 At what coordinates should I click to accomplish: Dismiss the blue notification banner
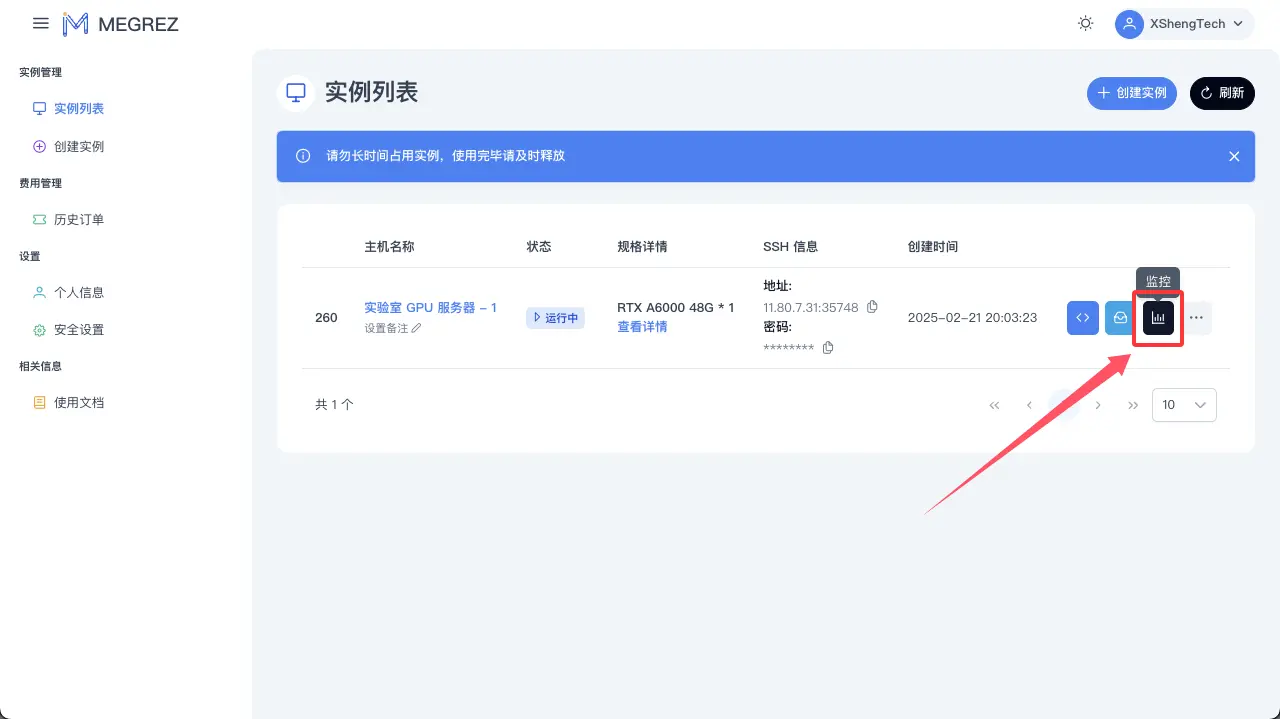click(1234, 156)
